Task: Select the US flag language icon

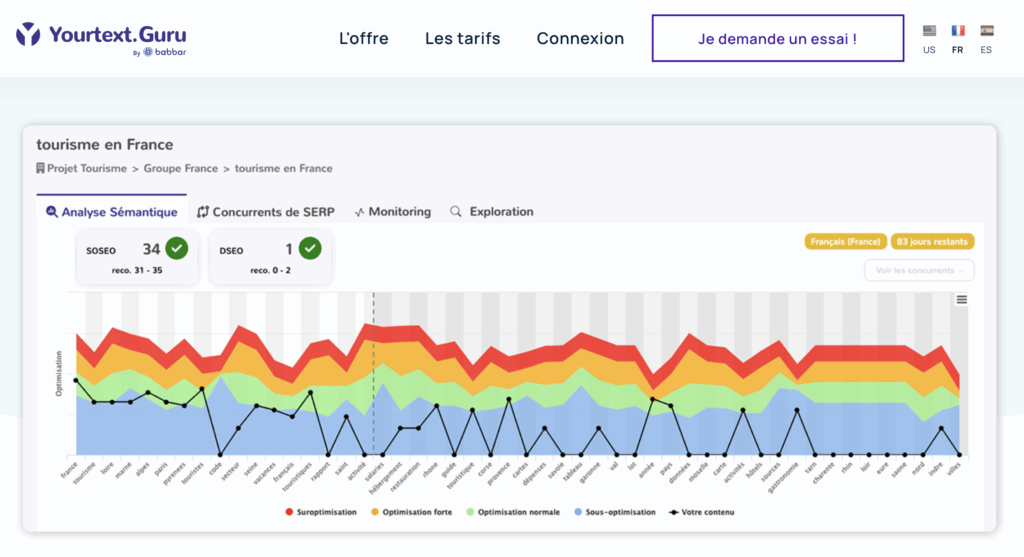Action: tap(929, 31)
